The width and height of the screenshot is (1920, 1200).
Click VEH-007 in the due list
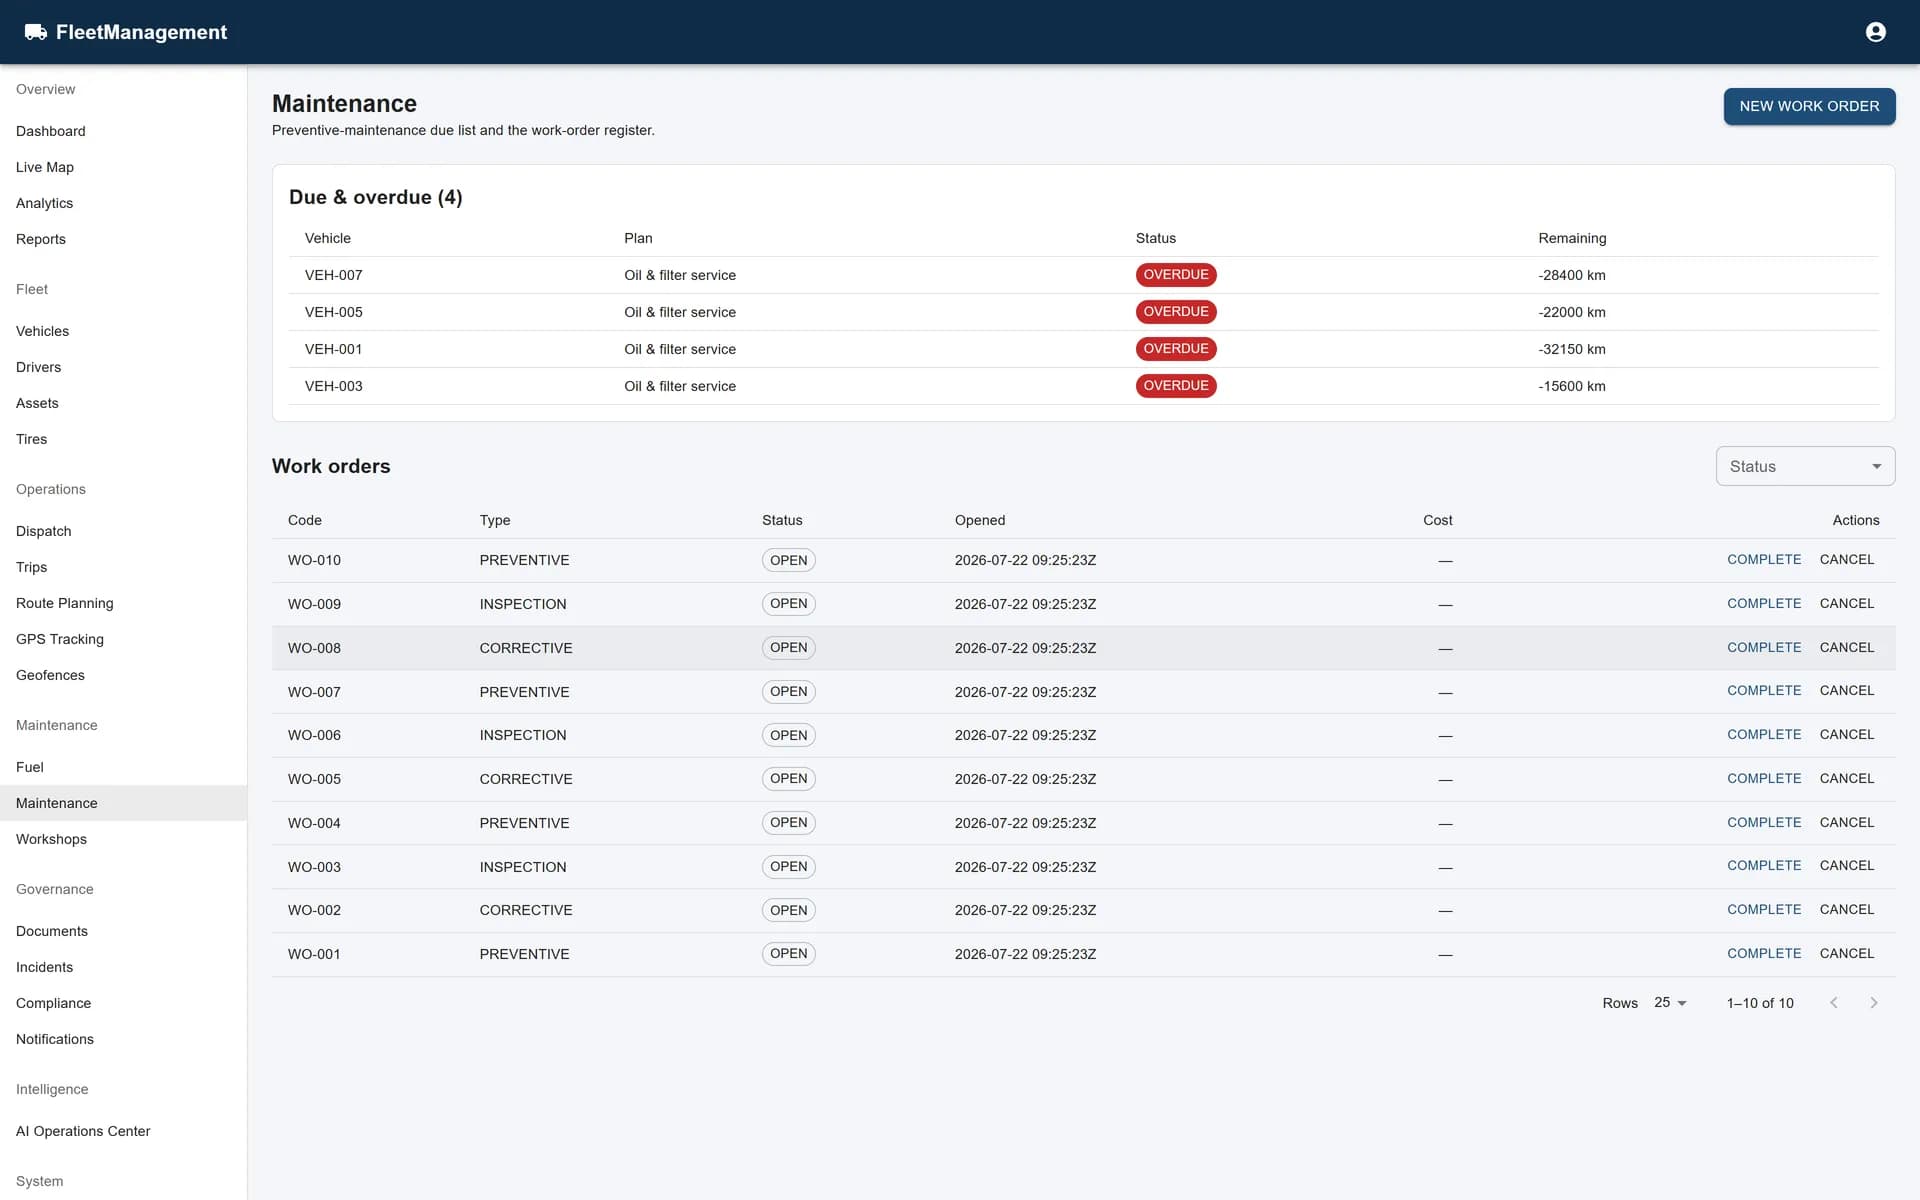click(x=333, y=275)
